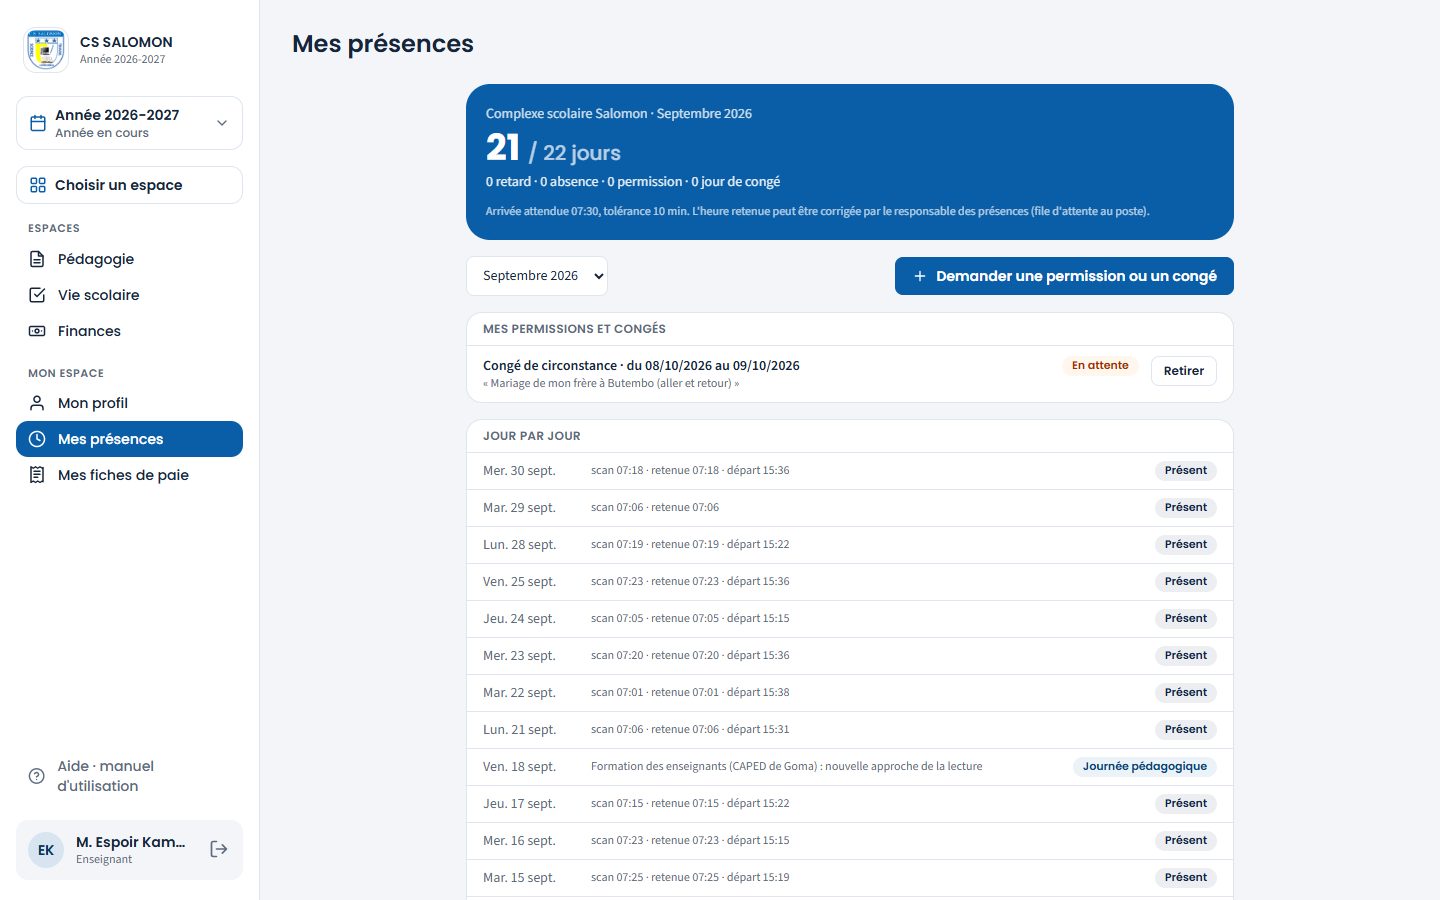Go to Vie scolaire
The width and height of the screenshot is (1440, 900).
pyautogui.click(x=129, y=295)
